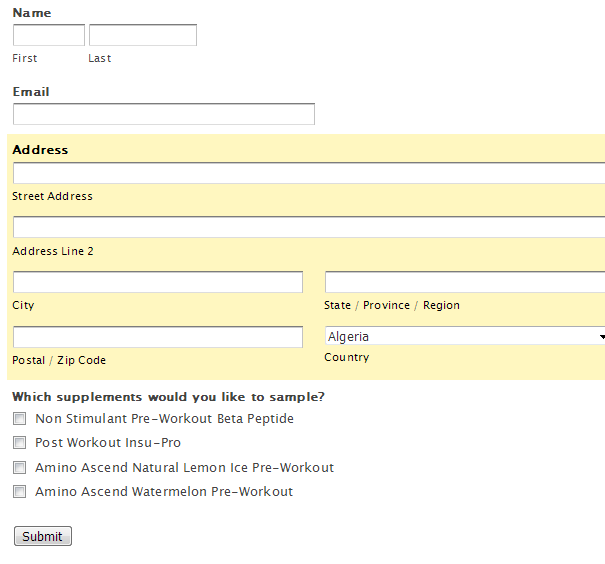
Task: Click the First name input field
Action: (49, 35)
